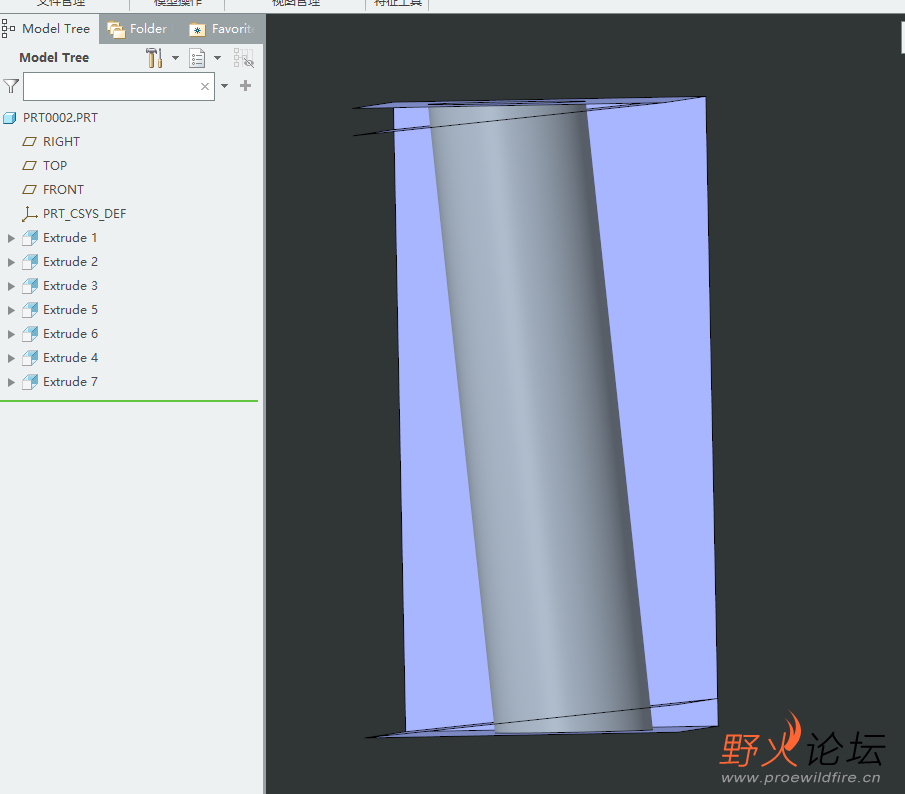This screenshot has width=905, height=794.
Task: Select the Extrude 1 label
Action: [70, 238]
